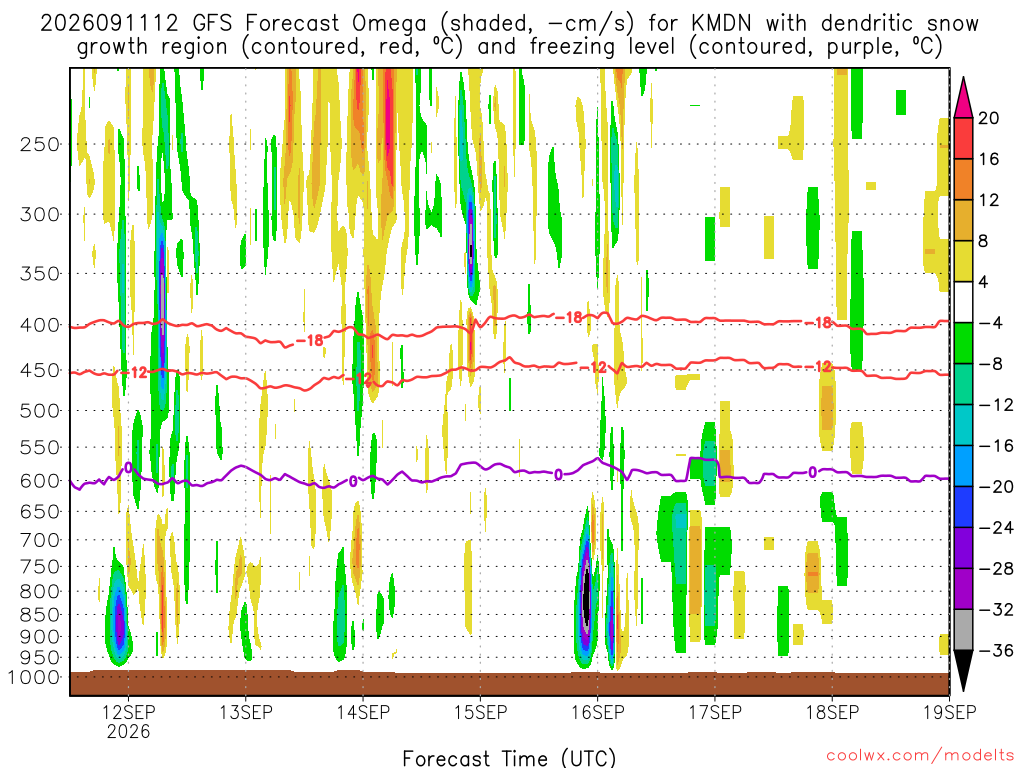The height and width of the screenshot is (768, 1024).
Task: Click the 18SEP forecast date label
Action: (x=832, y=712)
